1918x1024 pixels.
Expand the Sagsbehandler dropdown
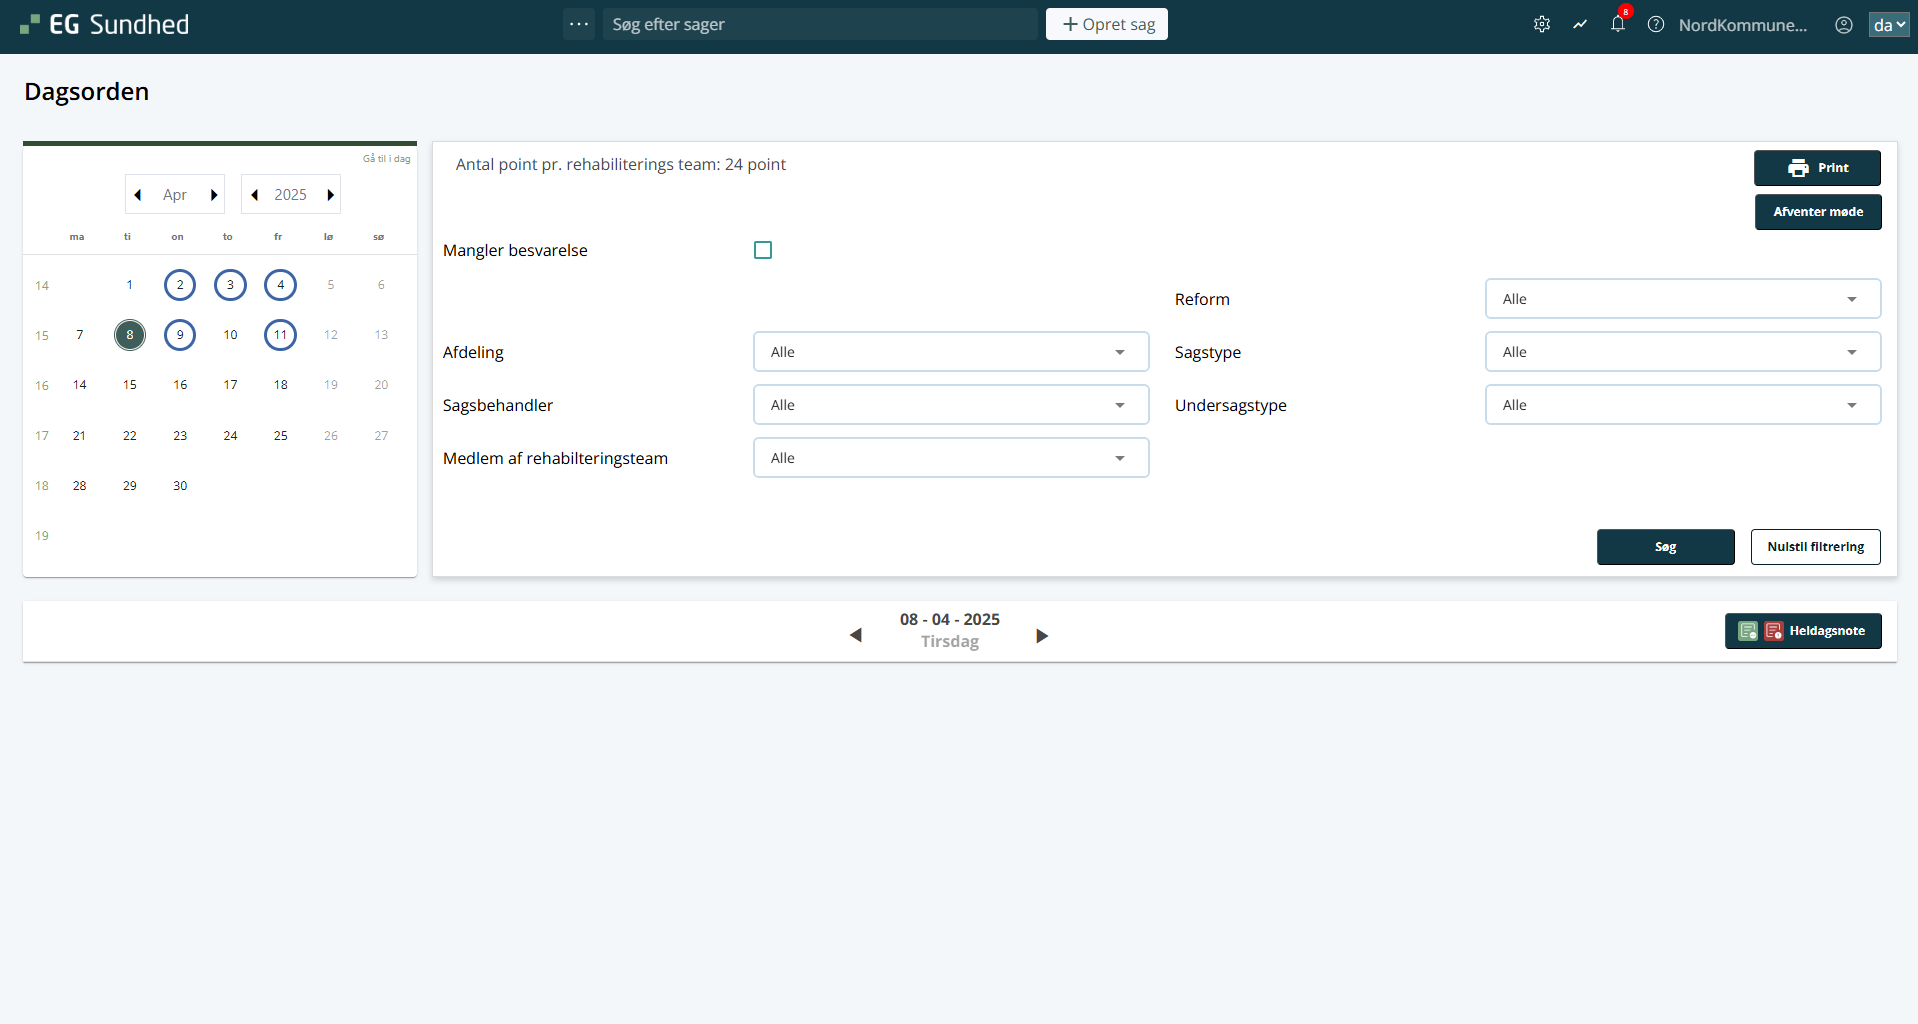pyautogui.click(x=950, y=405)
